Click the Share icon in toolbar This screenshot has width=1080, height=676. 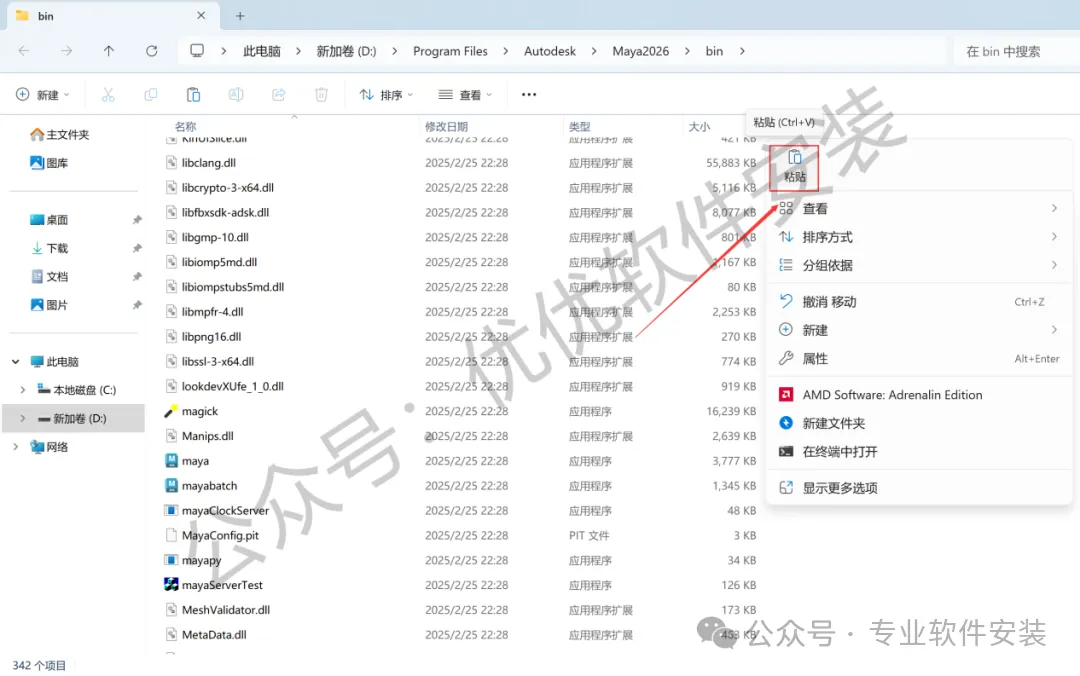click(279, 94)
